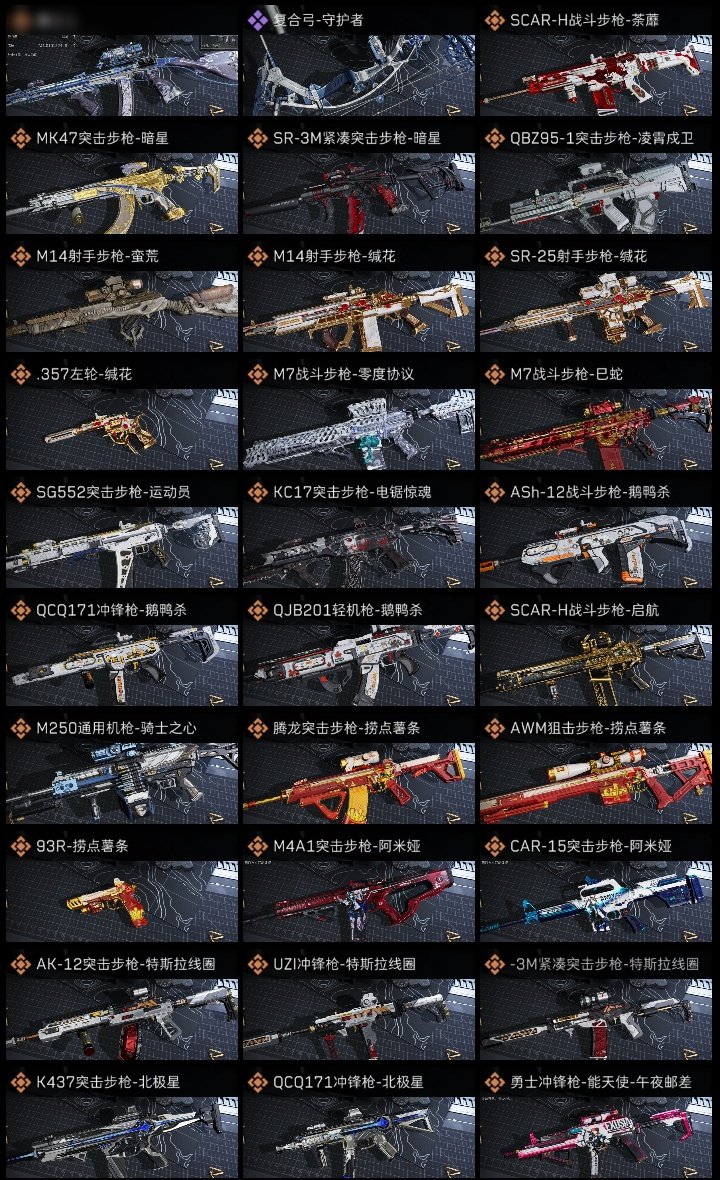
Task: Pick the QJB201轻机枪-鹅鸭杀 weapon image
Action: (x=359, y=665)
